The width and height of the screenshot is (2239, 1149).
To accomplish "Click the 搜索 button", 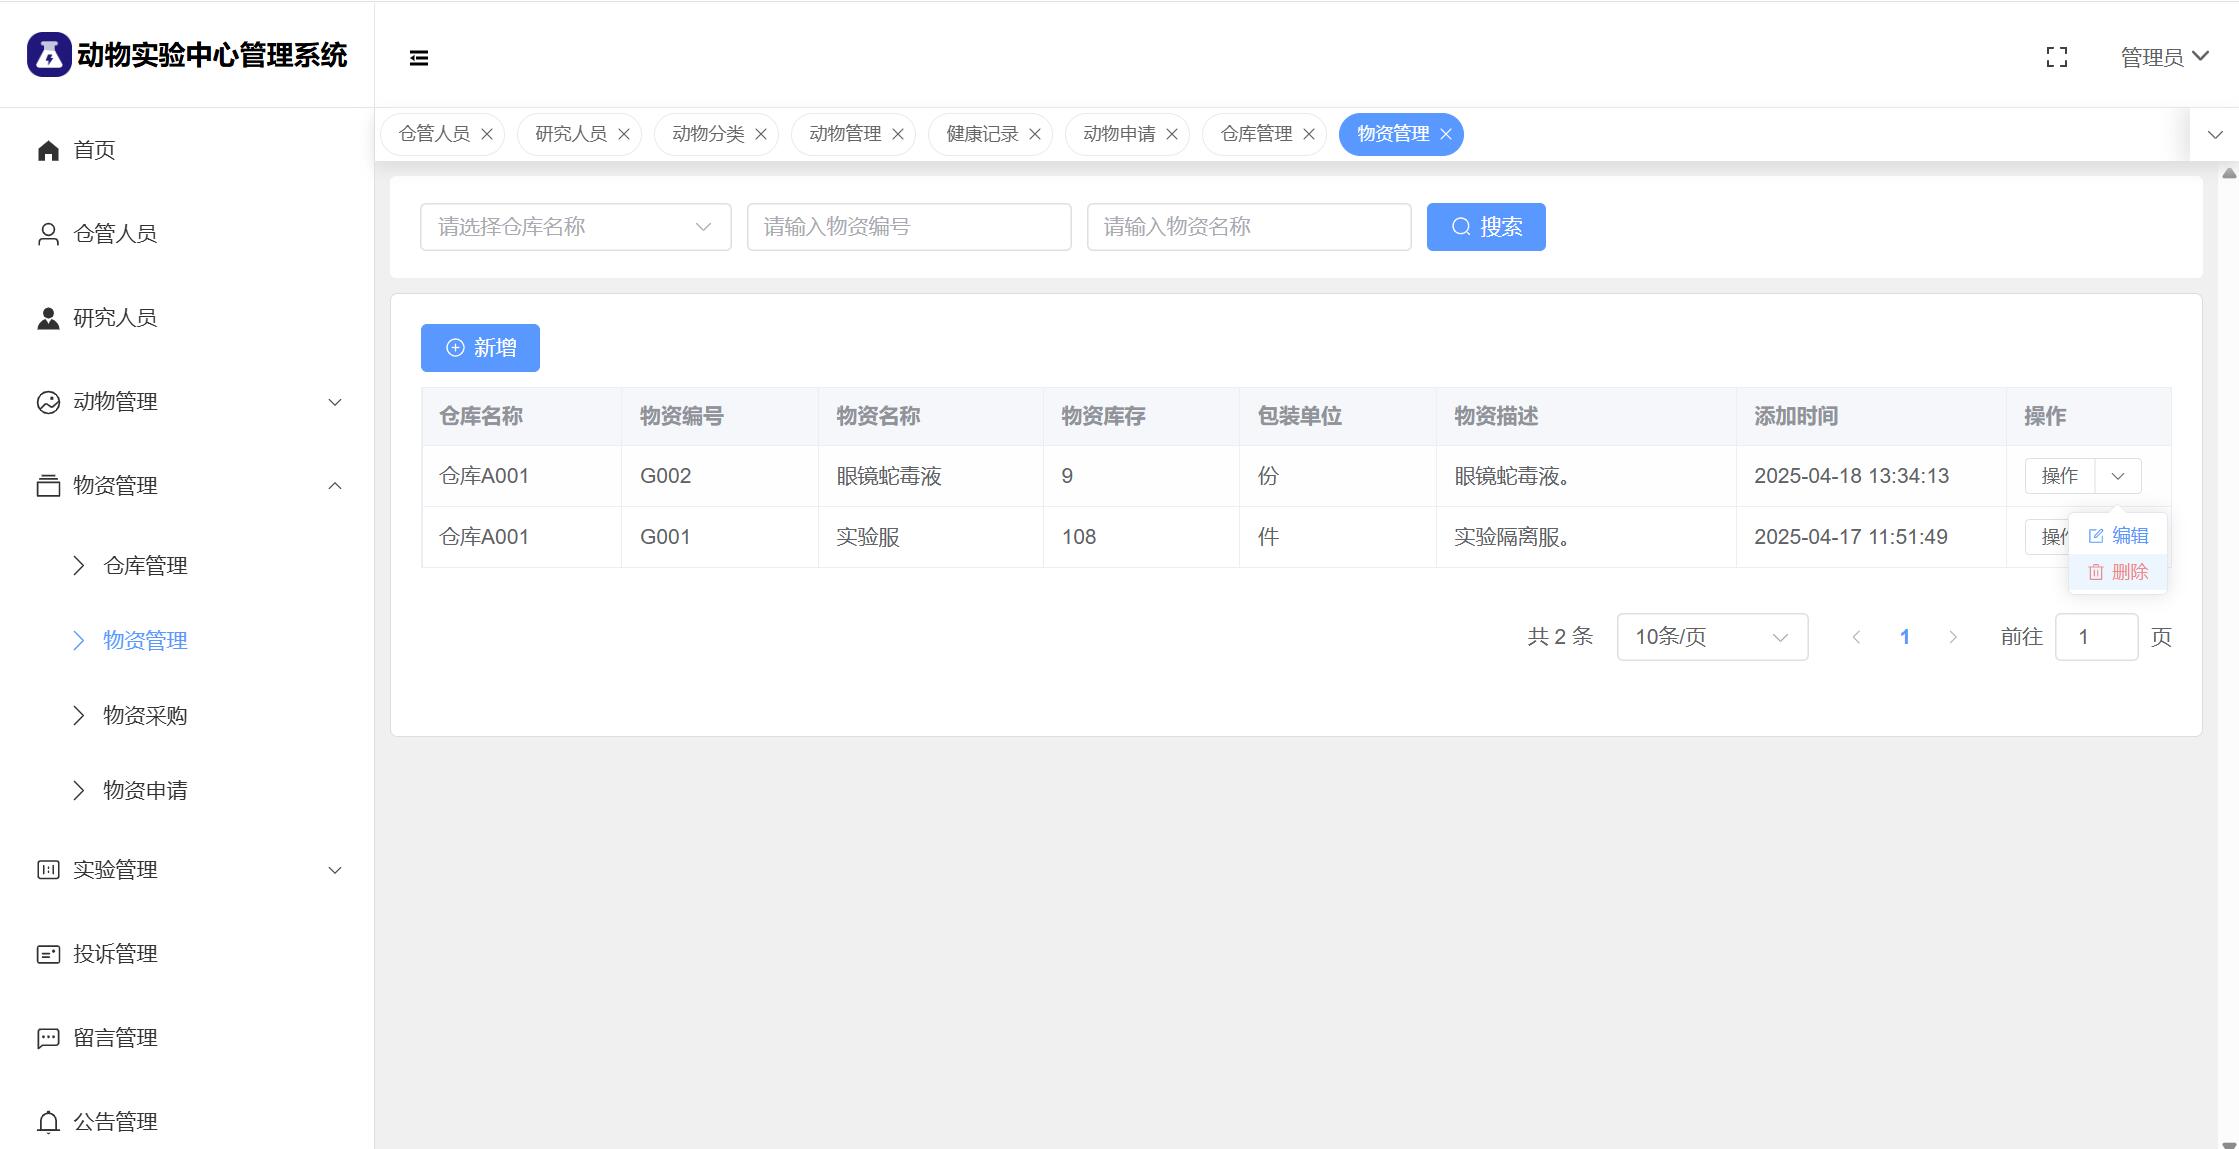I will point(1485,227).
